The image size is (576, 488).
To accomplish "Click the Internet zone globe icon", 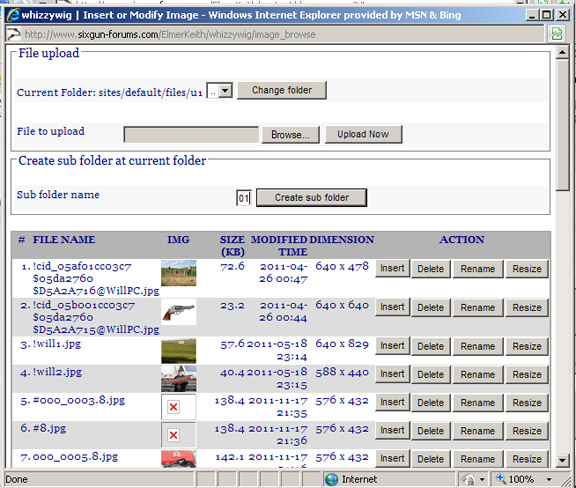I will tap(331, 479).
